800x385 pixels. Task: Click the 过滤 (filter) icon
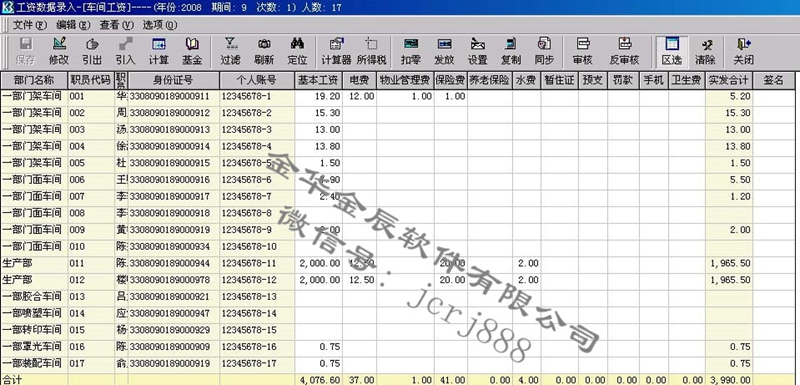point(231,52)
